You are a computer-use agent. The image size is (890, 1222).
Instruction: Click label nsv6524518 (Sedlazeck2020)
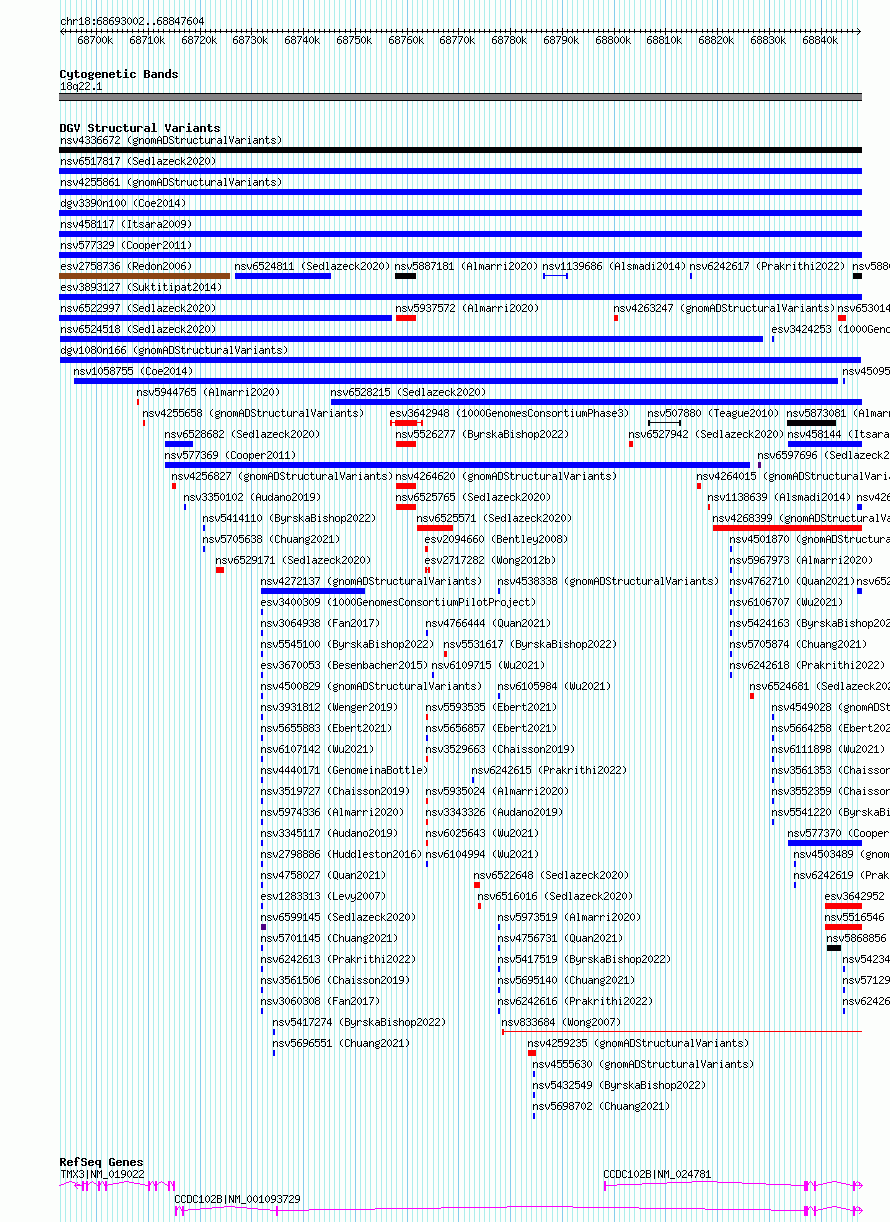click(x=138, y=329)
